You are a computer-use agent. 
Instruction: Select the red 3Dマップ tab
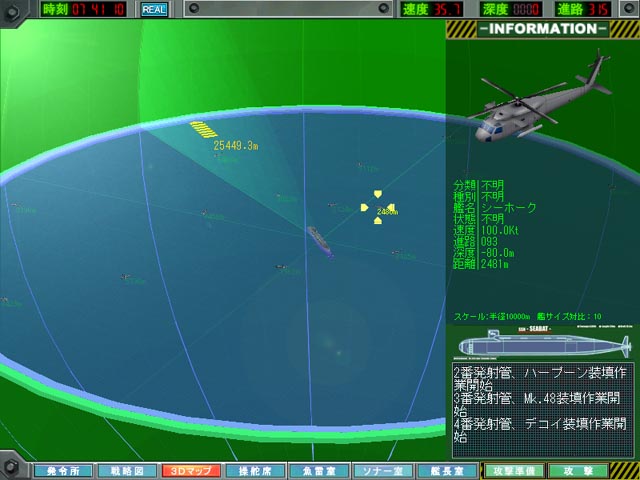(191, 471)
